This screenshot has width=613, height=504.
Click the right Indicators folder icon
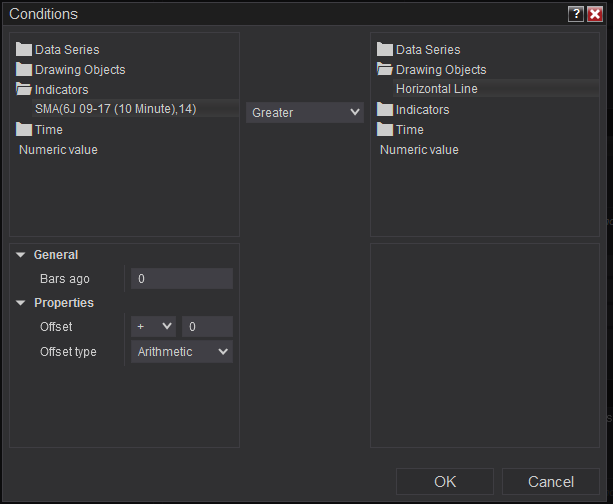point(385,110)
